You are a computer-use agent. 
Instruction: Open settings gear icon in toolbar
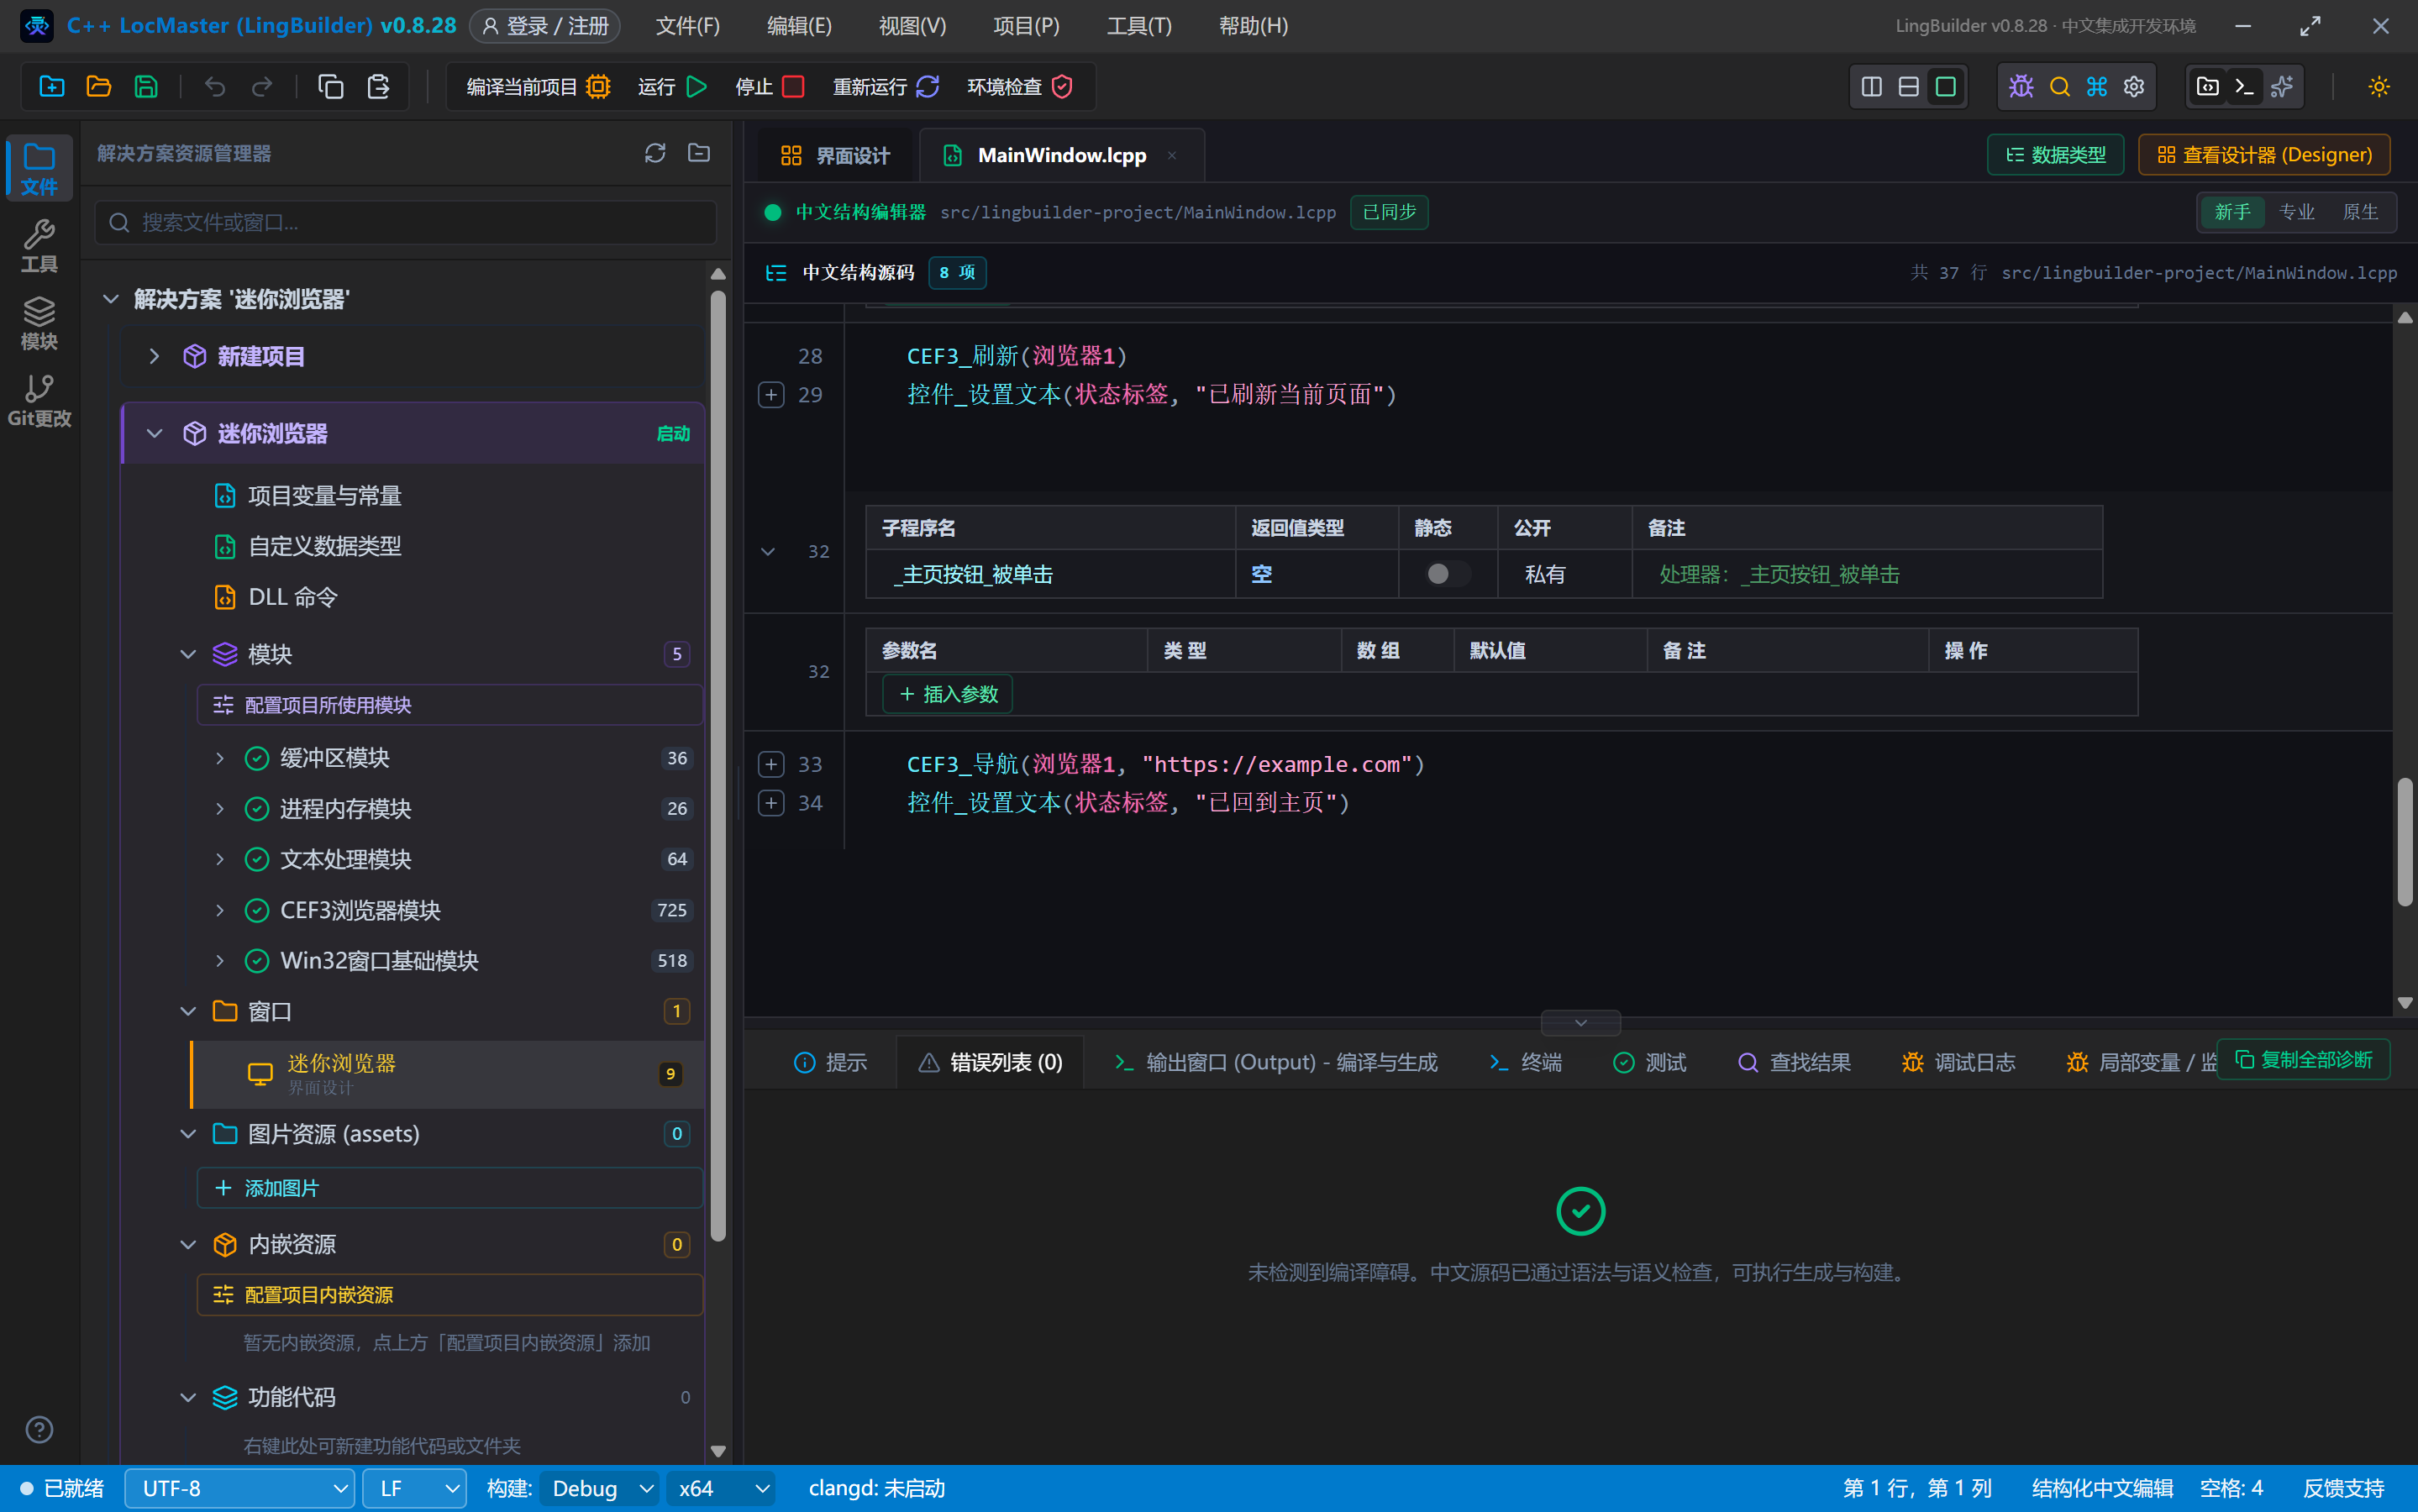point(2134,87)
